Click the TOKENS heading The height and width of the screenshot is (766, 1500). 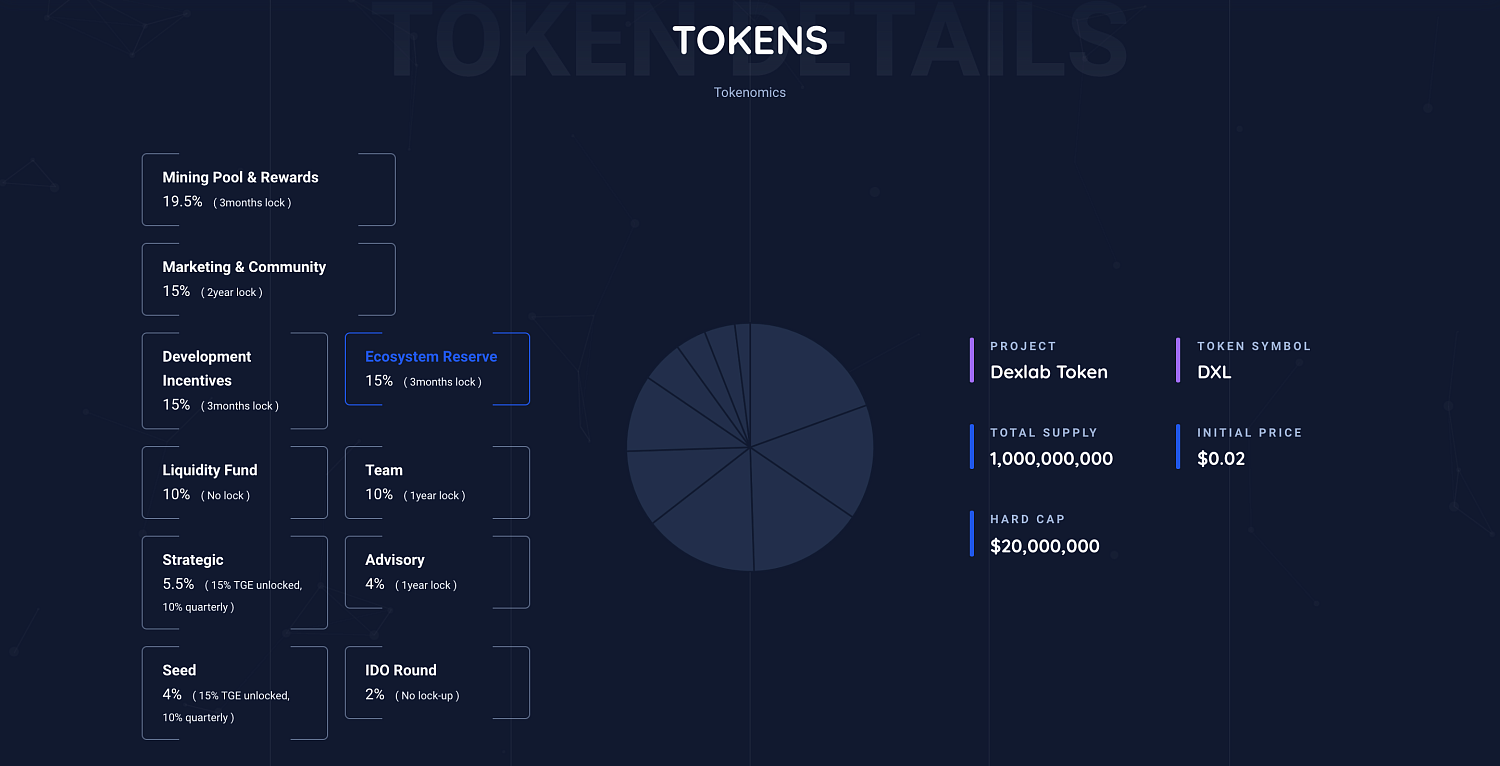(750, 40)
